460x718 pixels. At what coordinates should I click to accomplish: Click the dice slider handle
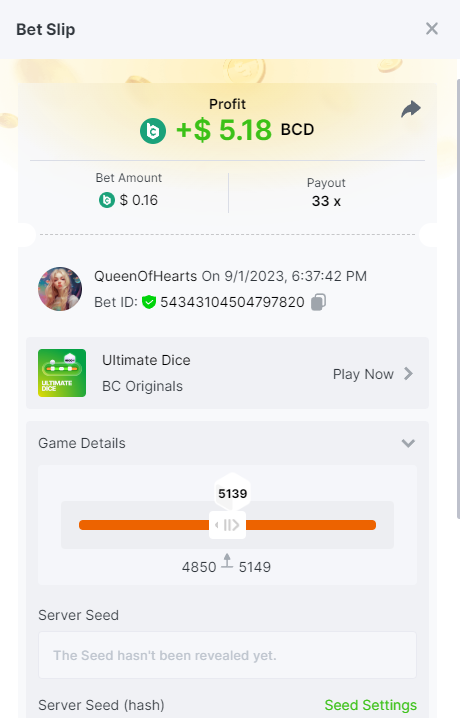click(x=227, y=525)
